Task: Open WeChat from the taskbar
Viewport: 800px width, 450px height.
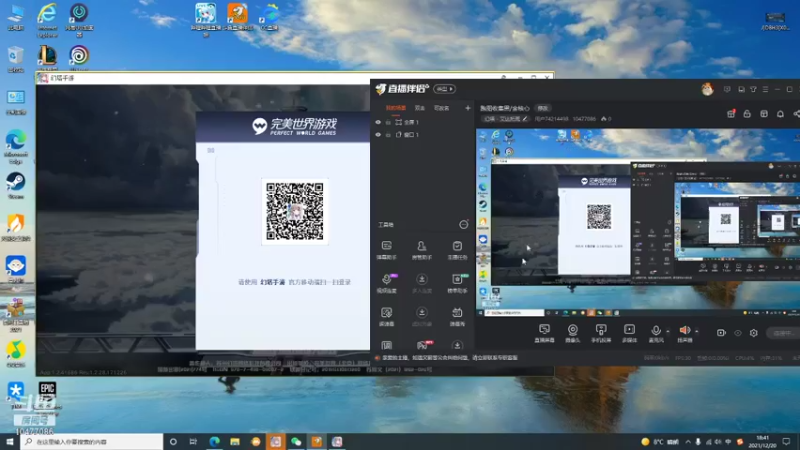Action: click(x=296, y=442)
